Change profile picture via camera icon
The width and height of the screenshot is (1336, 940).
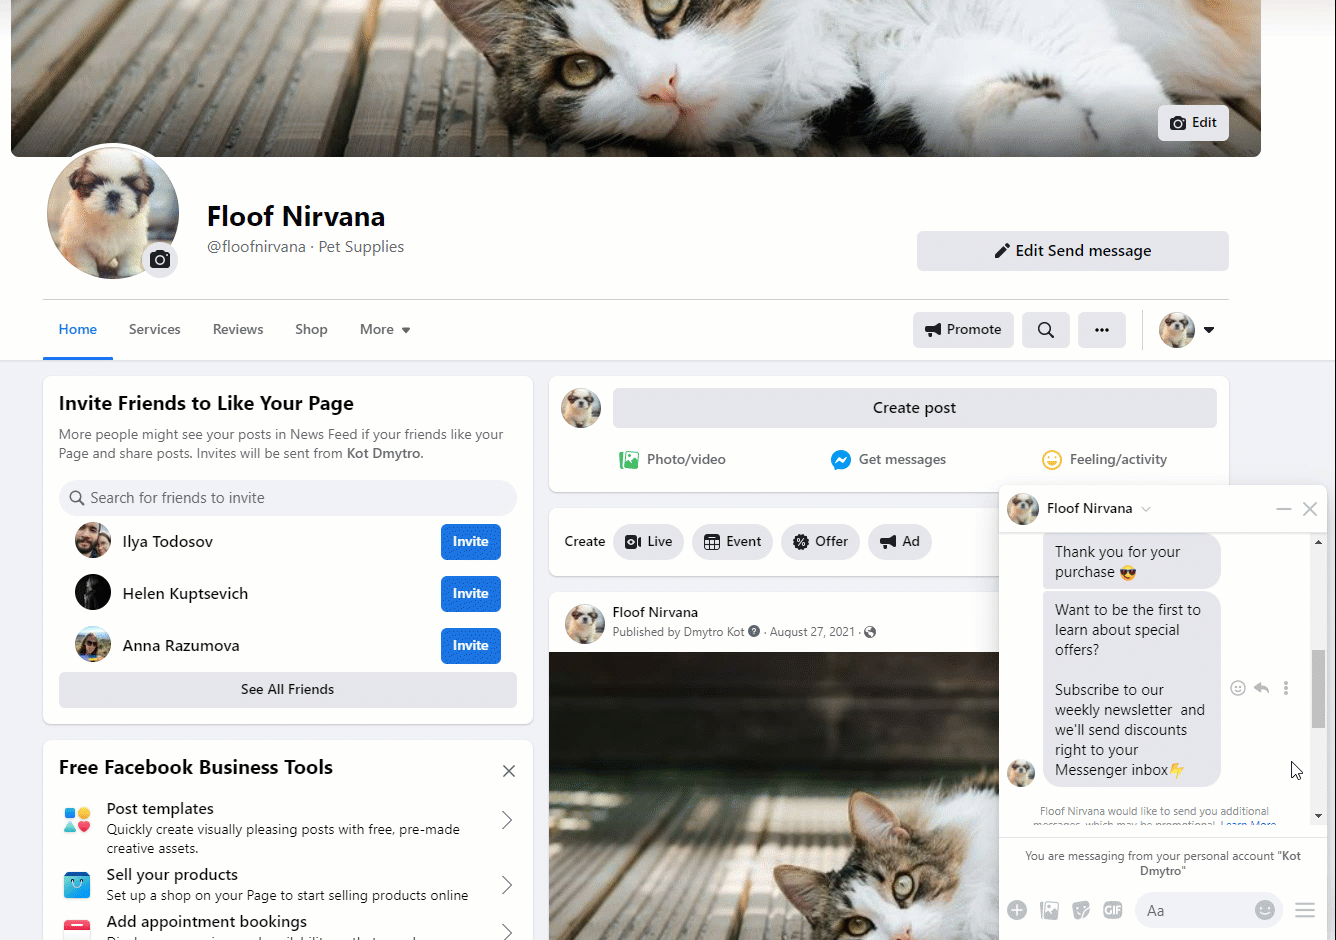point(160,260)
